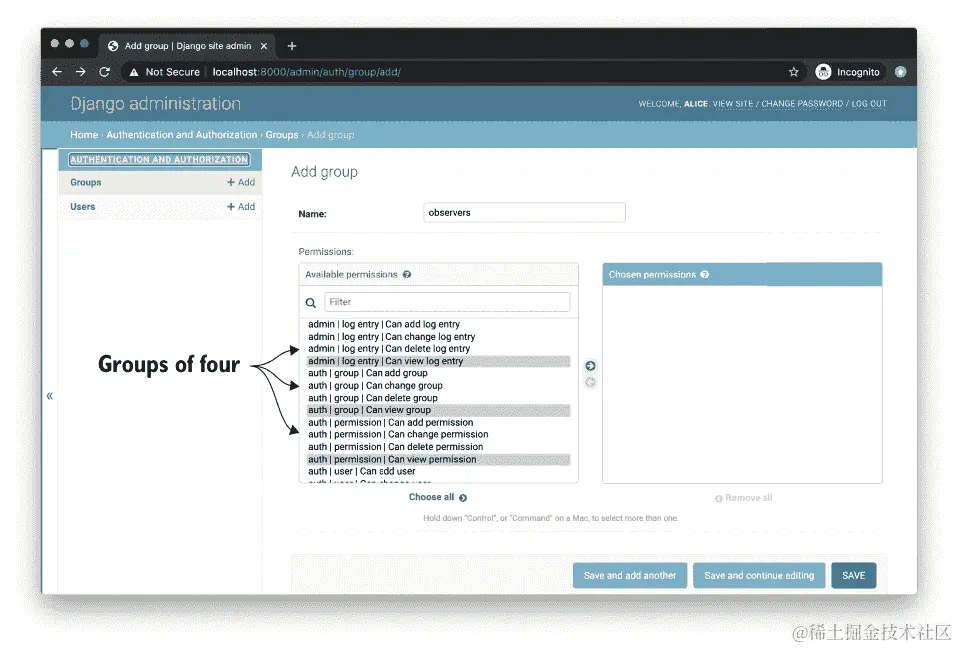
Task: Select 'admin | log entry | Can view log entry'
Action: coord(438,361)
